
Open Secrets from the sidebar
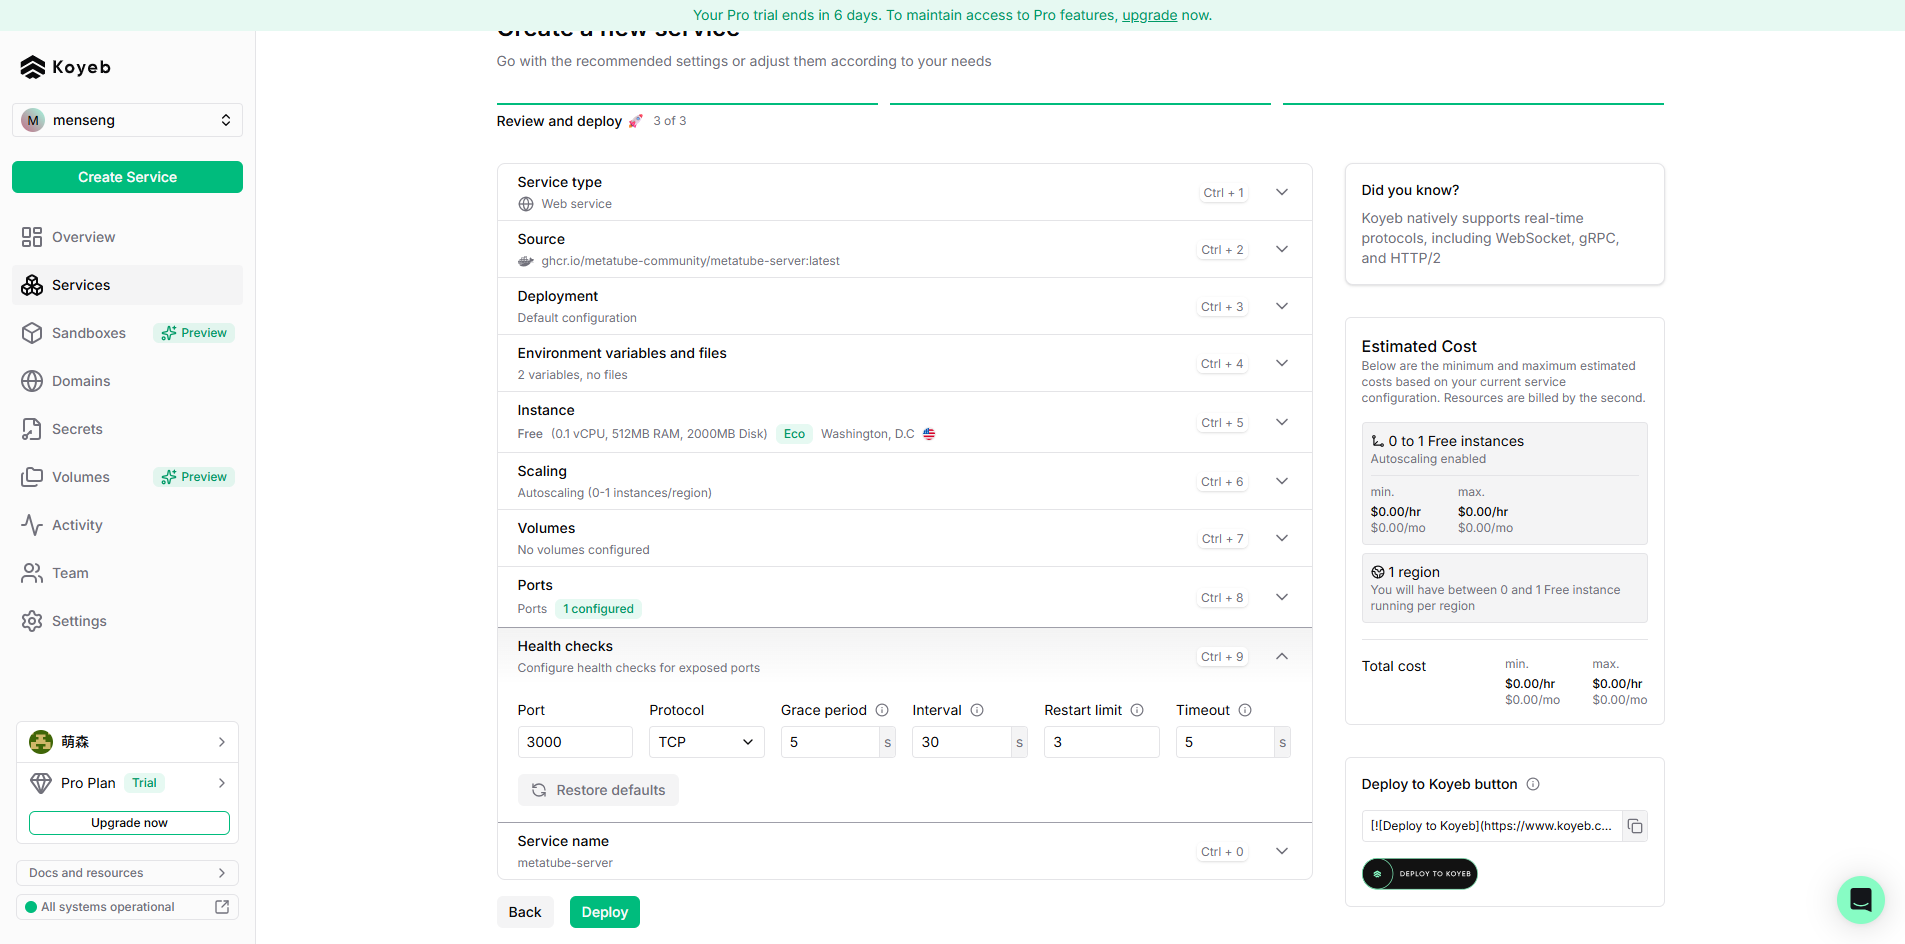click(x=77, y=429)
